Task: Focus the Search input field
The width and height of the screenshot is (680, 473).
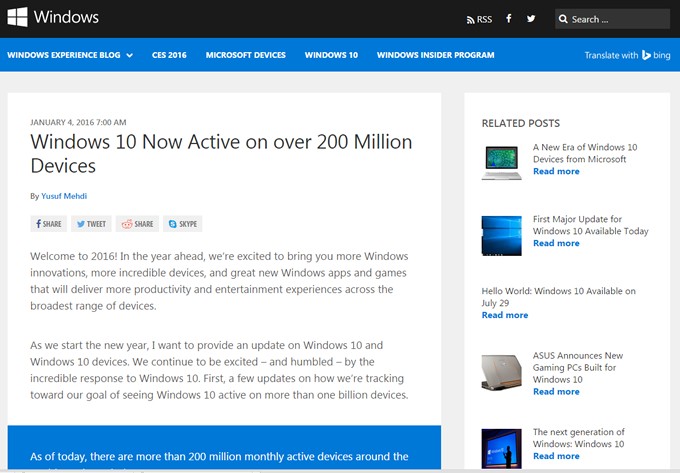Action: (612, 19)
